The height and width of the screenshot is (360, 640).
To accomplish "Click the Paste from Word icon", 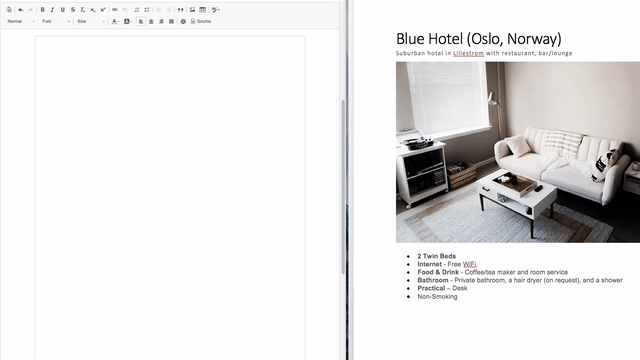I will click(9, 9).
